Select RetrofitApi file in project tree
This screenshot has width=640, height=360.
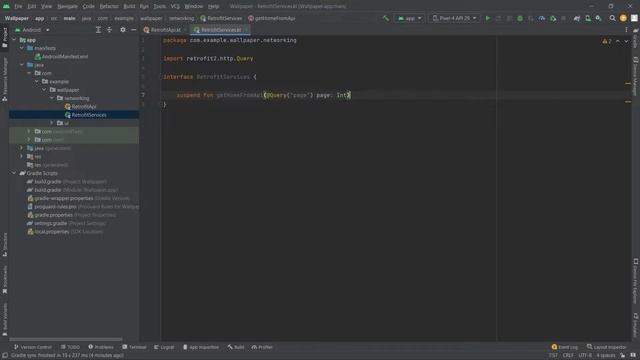click(80, 107)
